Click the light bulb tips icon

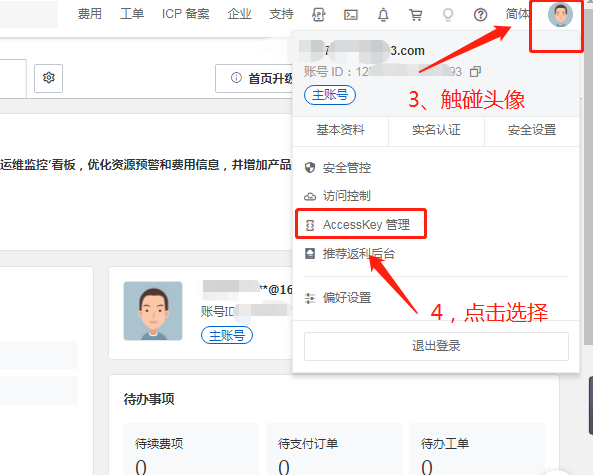pos(448,15)
